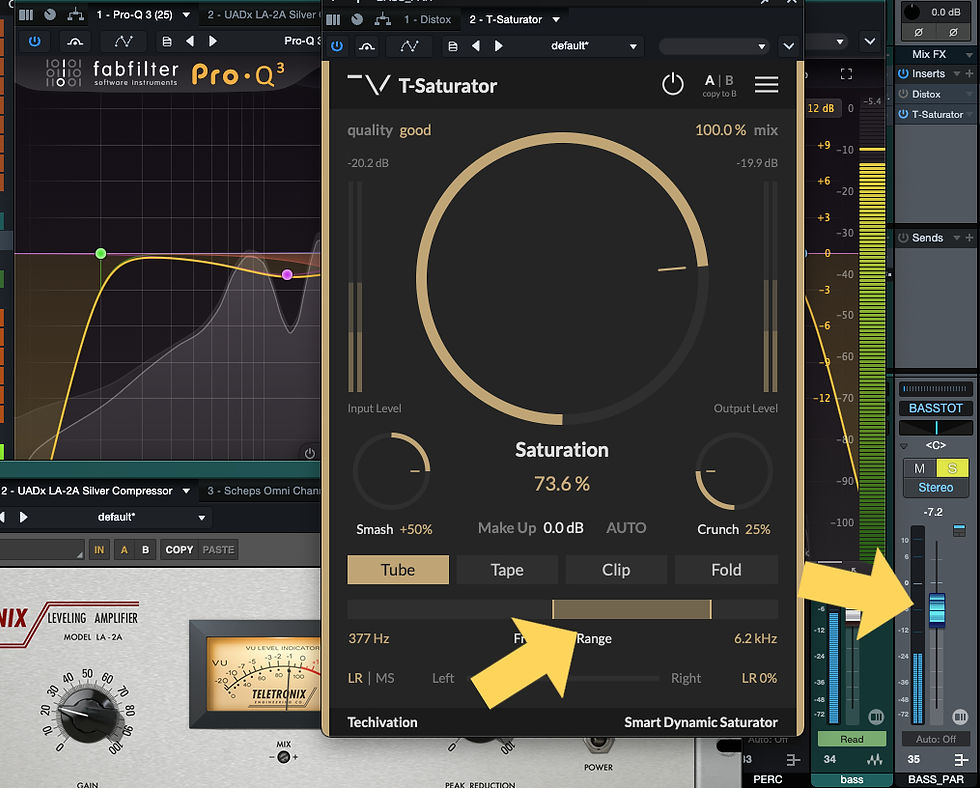Screen dimensions: 980x788
Task: Click LA-2A GAIN knob
Action: (x=86, y=714)
